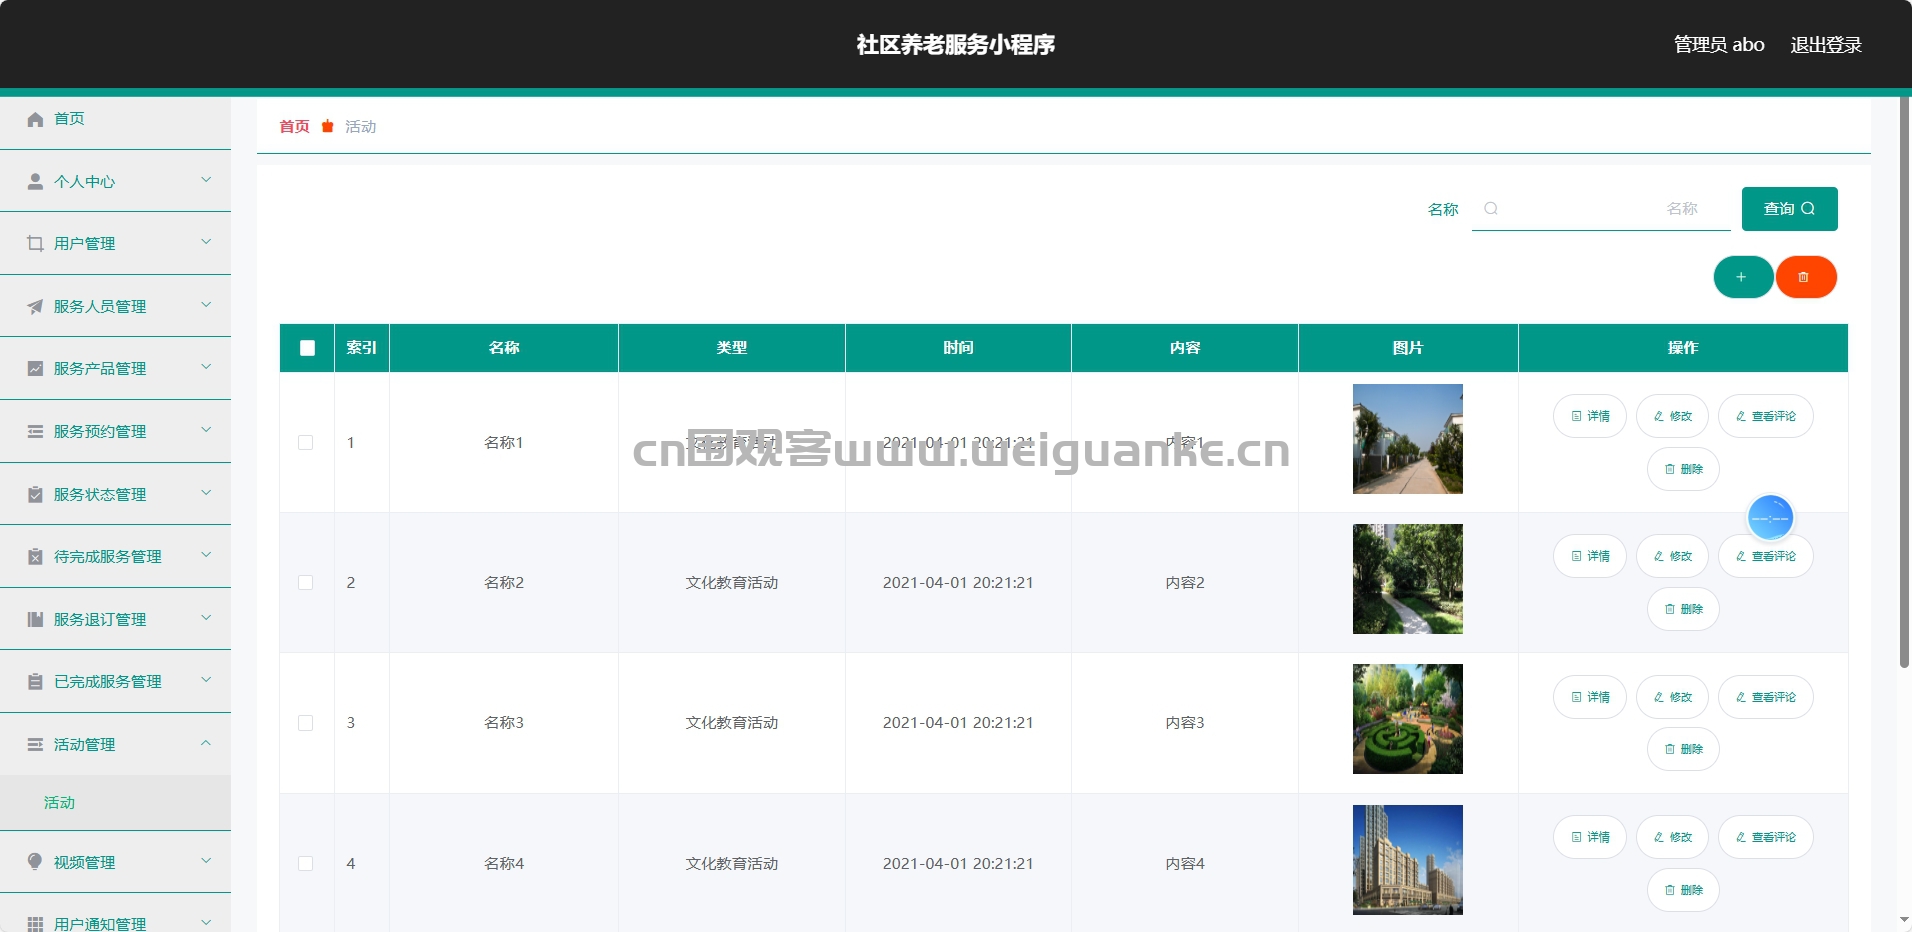Click the green plus add button
The height and width of the screenshot is (932, 1912).
1742,277
